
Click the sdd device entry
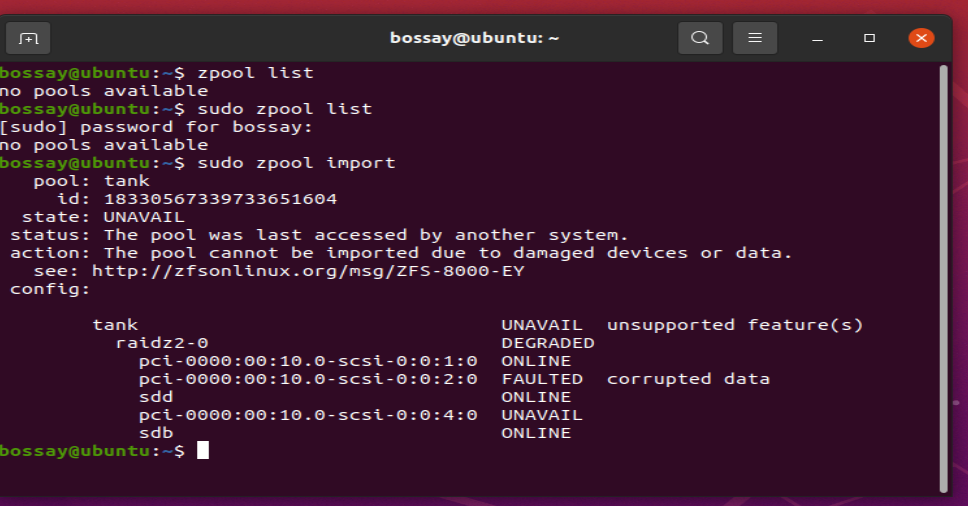(x=156, y=397)
